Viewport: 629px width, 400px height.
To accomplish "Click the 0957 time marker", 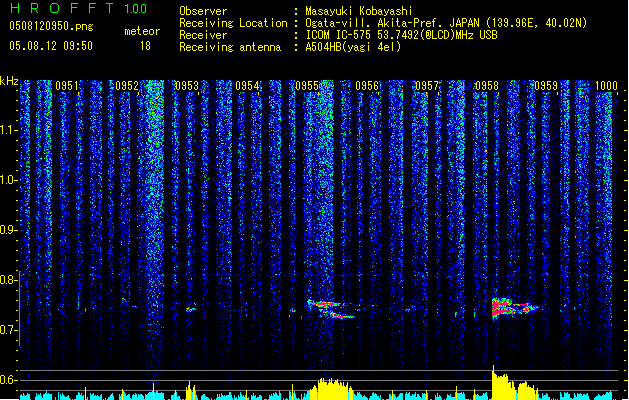I will click(x=427, y=86).
